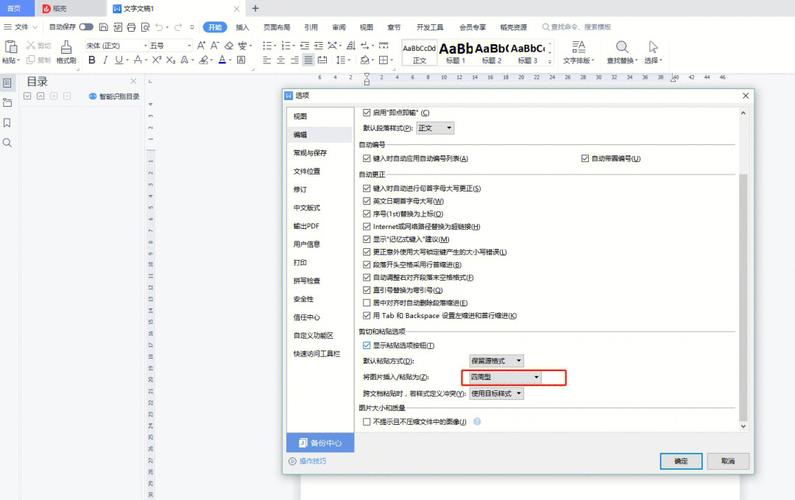Viewport: 795px width, 500px height.
Task: Click the justify alignment icon
Action: pos(308,60)
